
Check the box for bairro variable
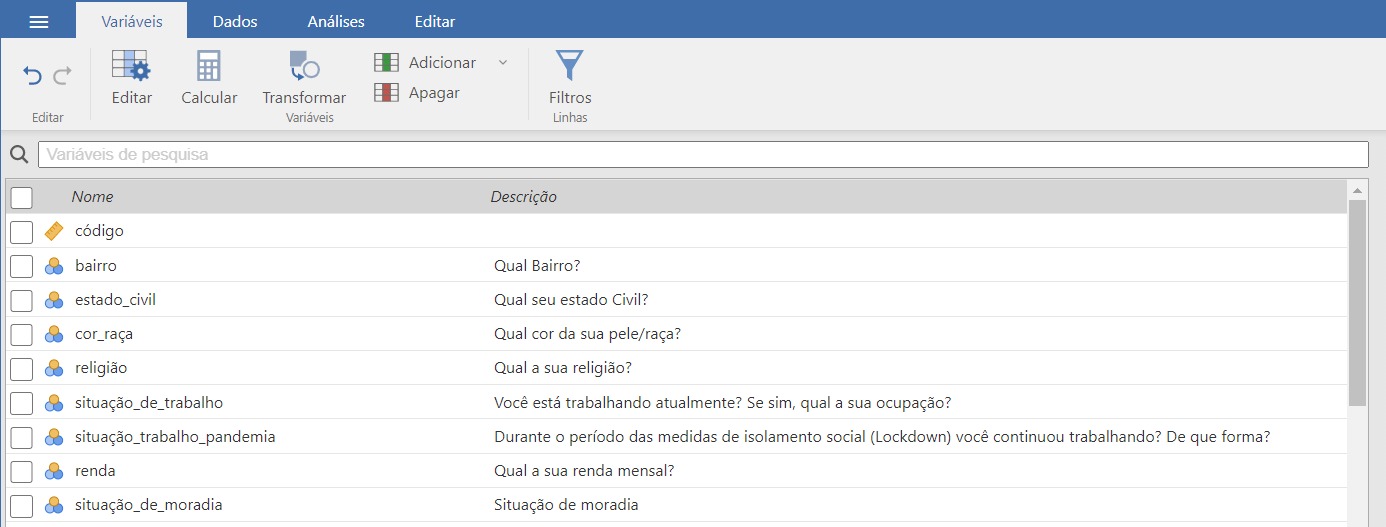(x=22, y=266)
